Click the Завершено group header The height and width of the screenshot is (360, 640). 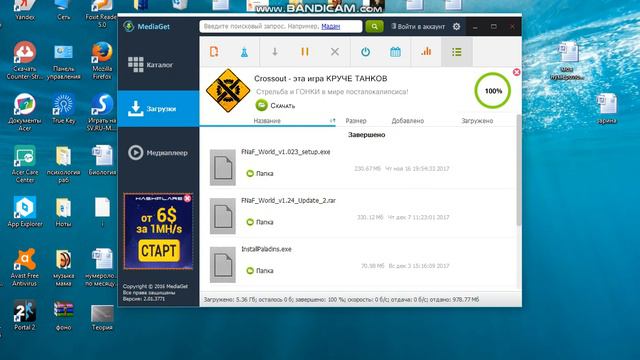tap(367, 135)
